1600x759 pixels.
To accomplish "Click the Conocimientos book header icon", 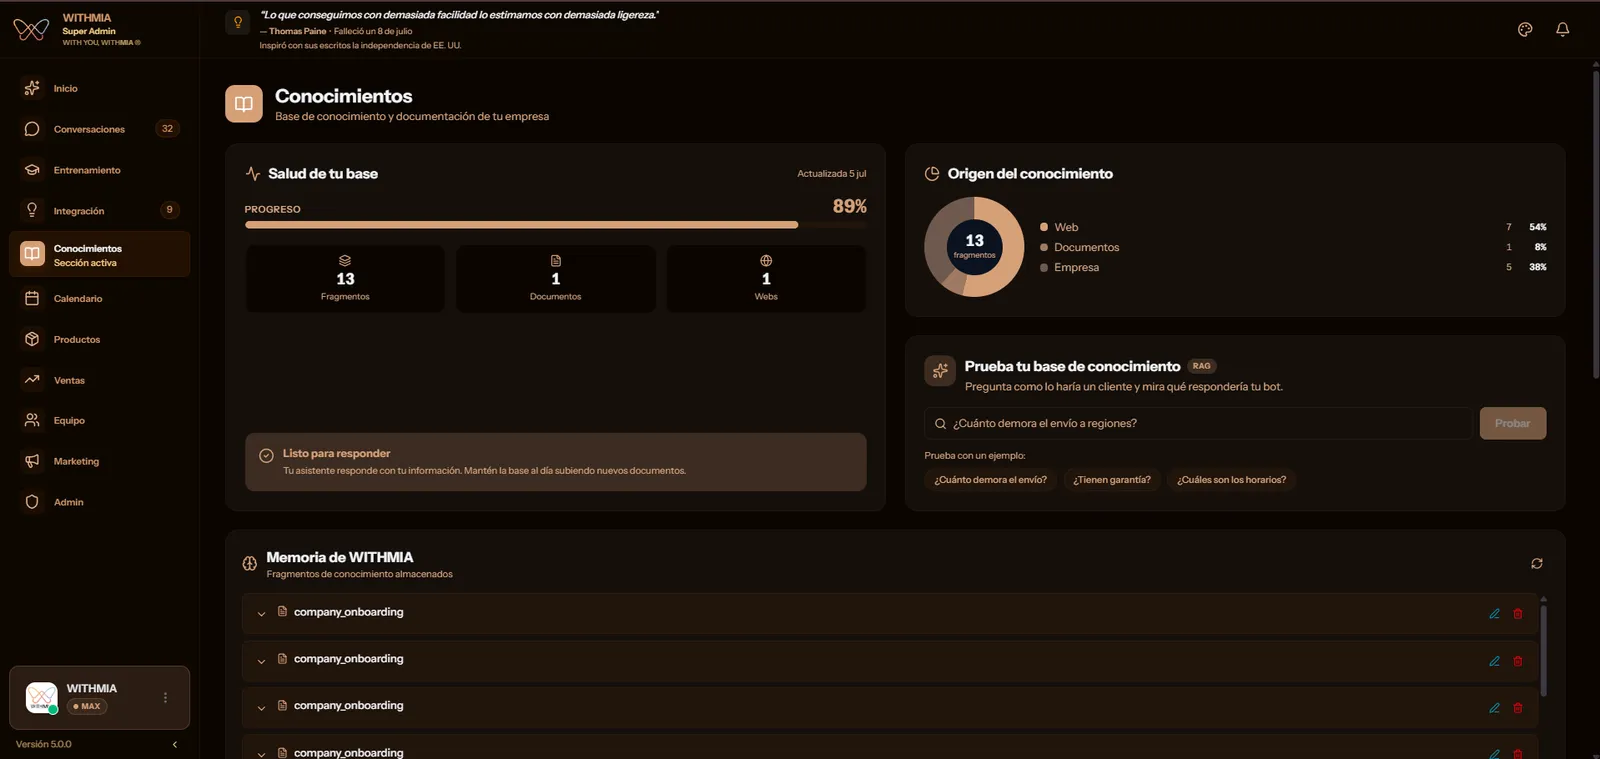I will (x=244, y=104).
